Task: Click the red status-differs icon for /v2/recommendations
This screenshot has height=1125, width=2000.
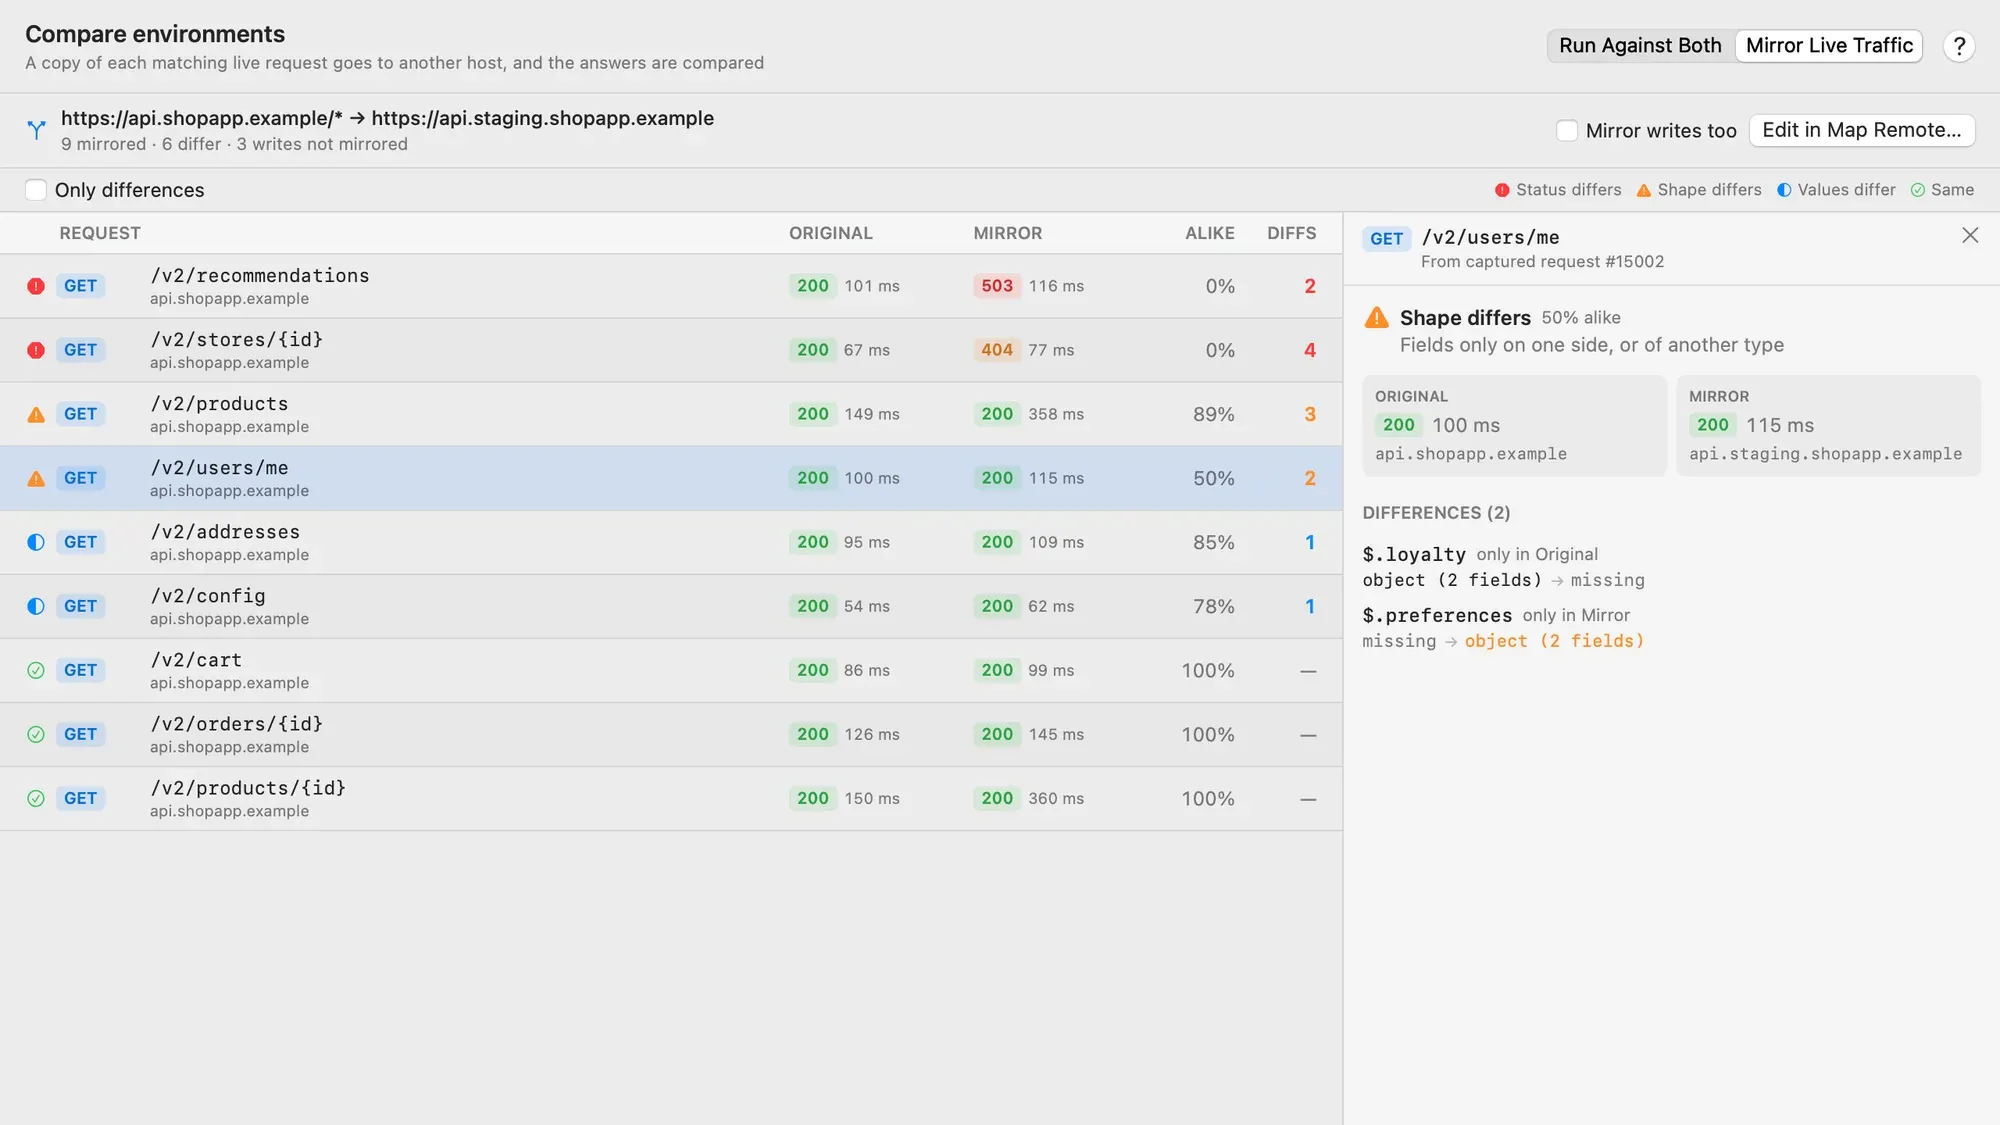Action: [x=36, y=286]
